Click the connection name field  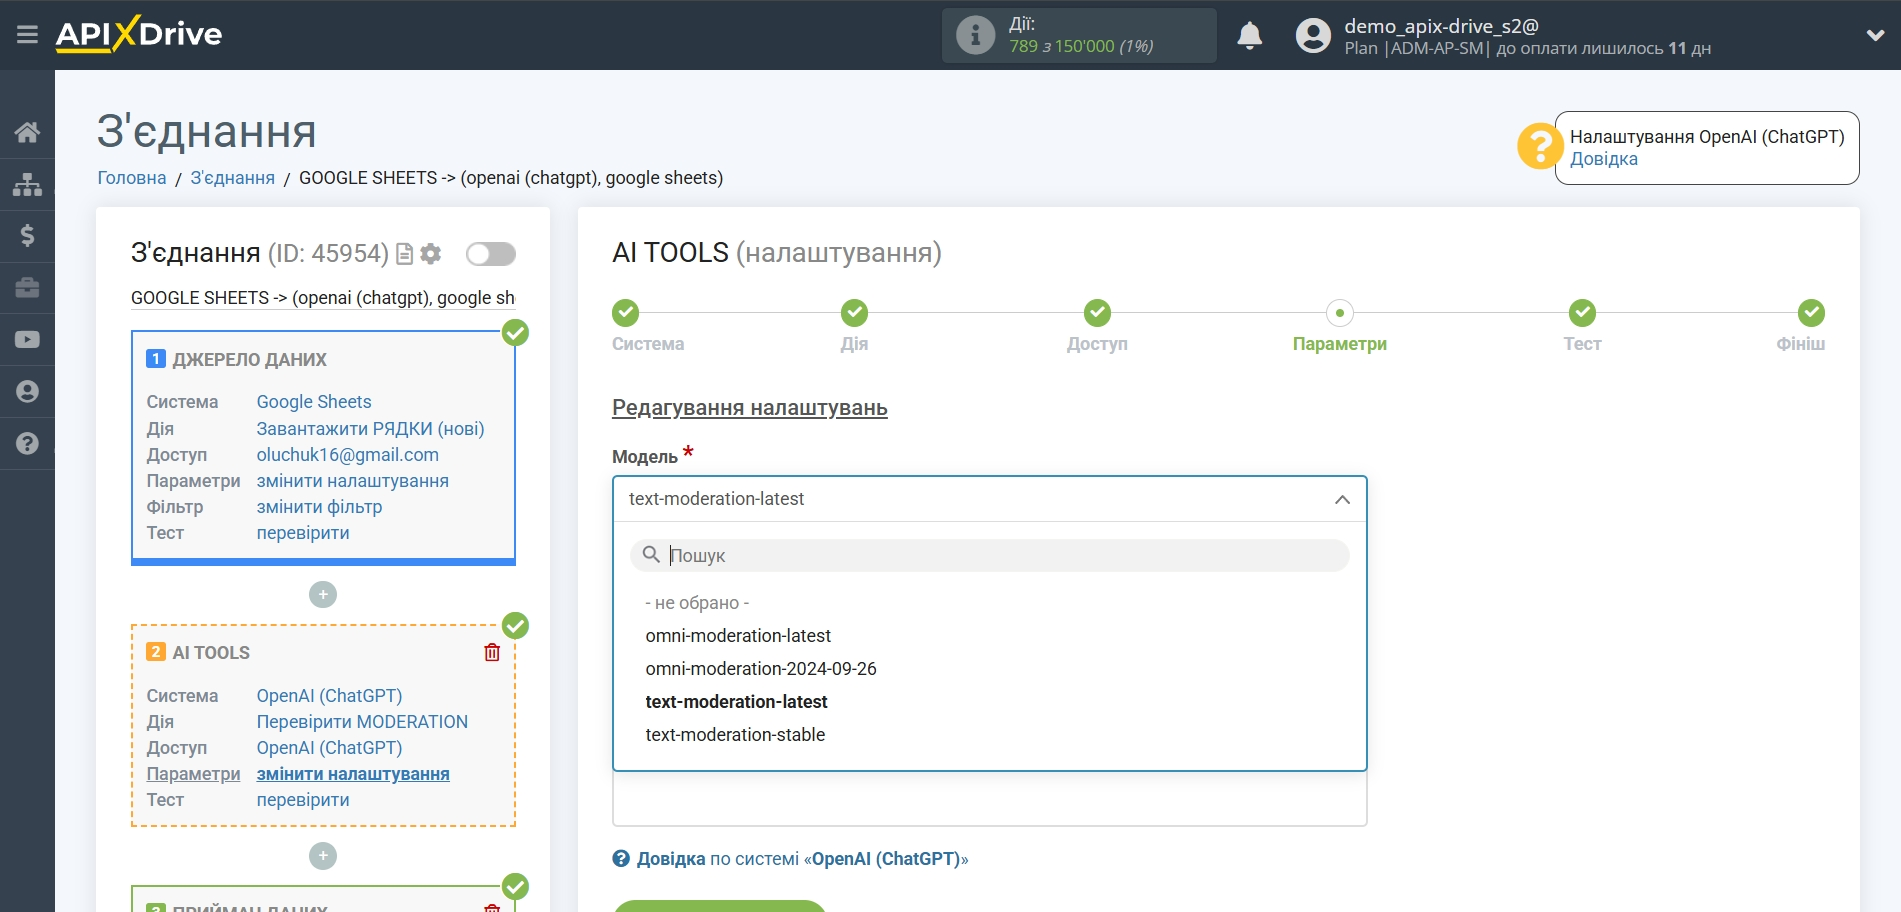point(323,298)
